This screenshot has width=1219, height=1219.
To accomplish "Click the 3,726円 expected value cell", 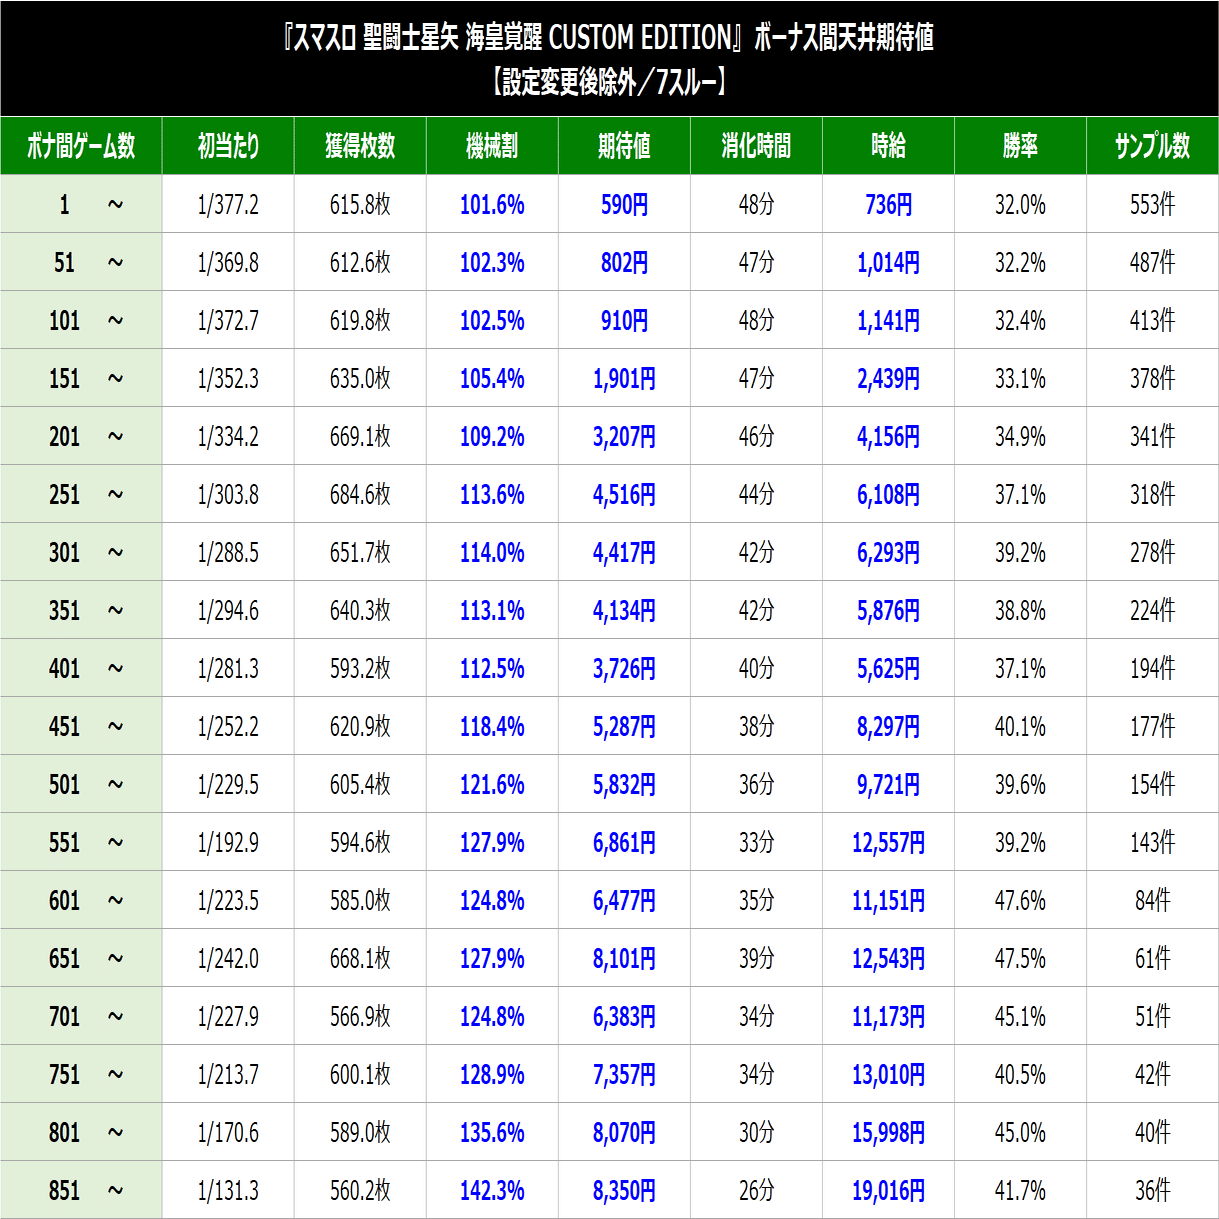I will click(624, 668).
